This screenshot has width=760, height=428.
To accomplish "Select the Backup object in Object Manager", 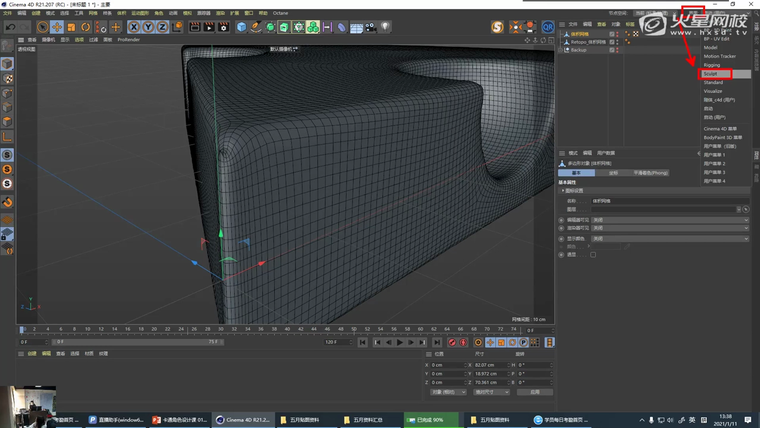I will (578, 50).
